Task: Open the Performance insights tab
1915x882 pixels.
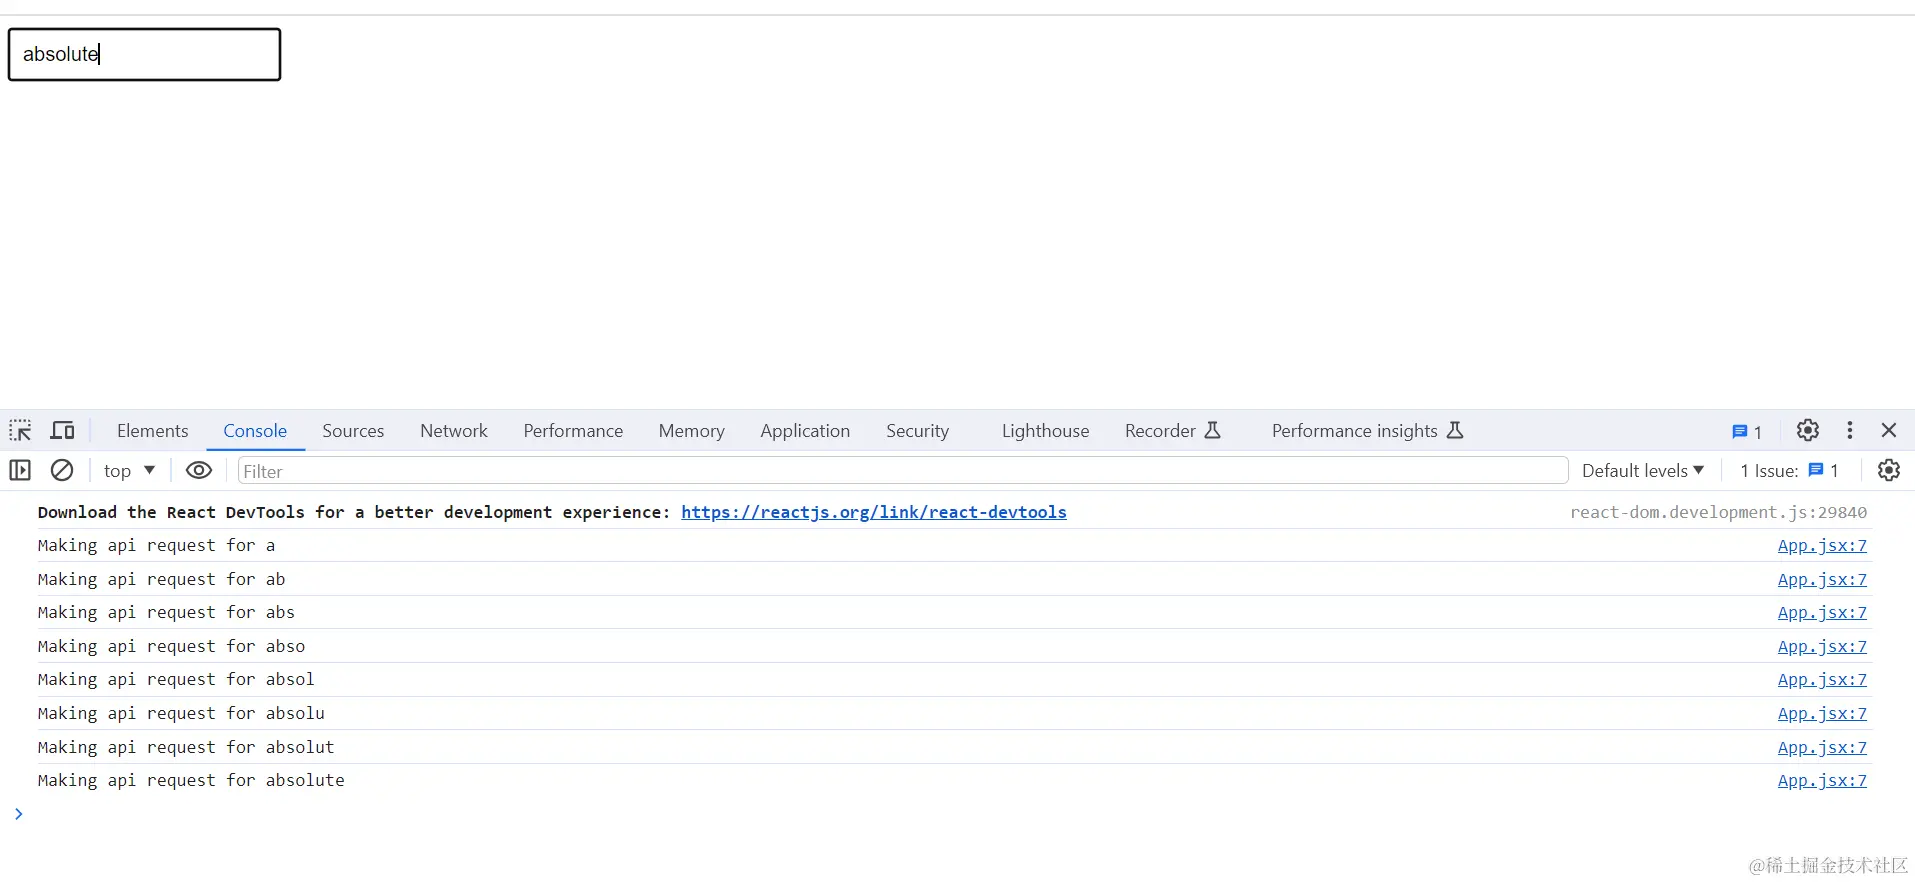Action: tap(1367, 431)
